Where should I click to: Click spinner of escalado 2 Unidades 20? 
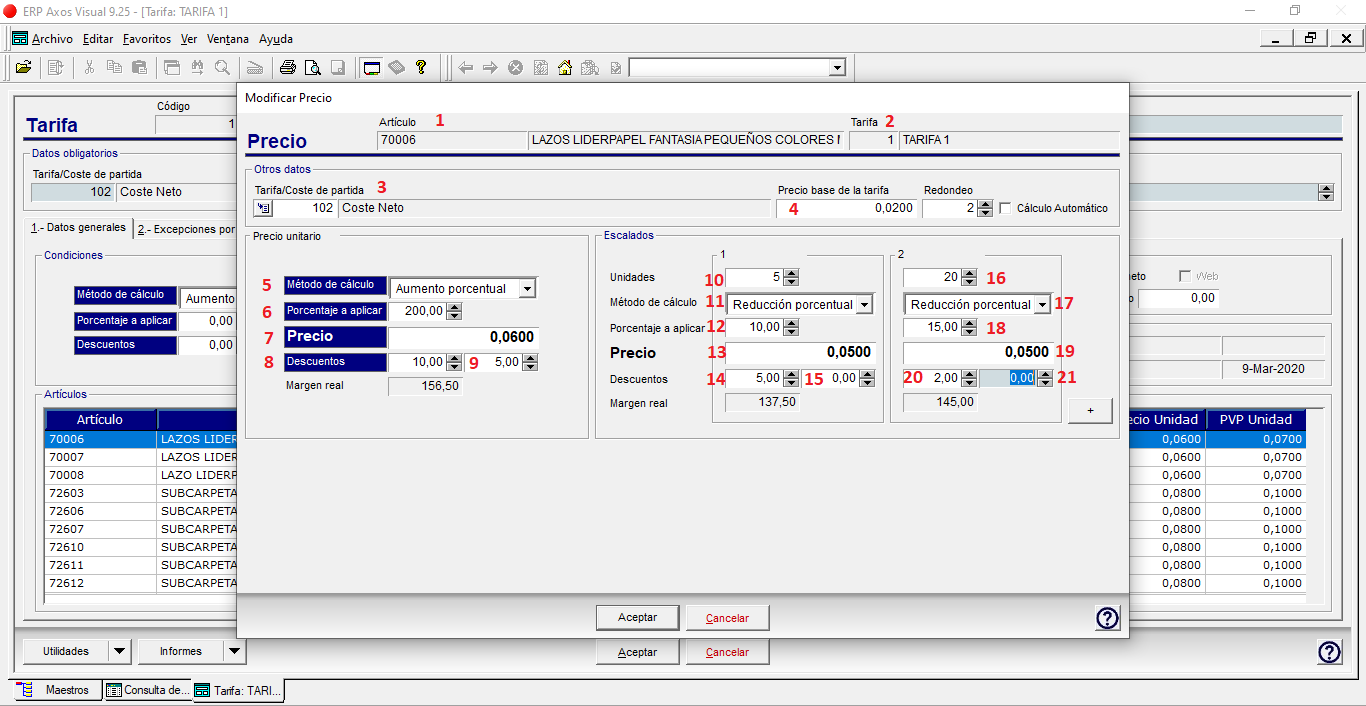point(968,277)
